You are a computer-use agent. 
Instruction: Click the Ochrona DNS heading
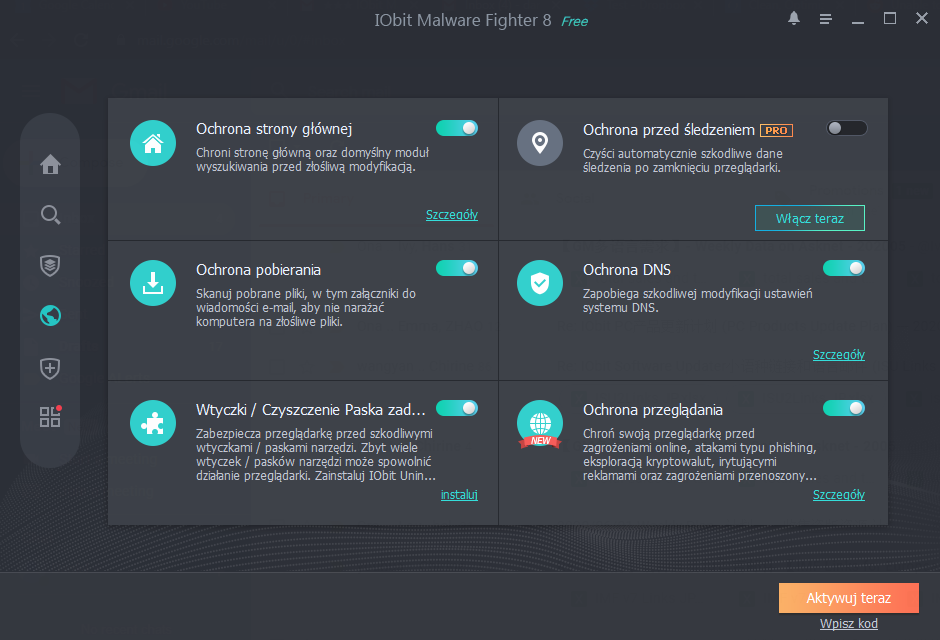tap(626, 270)
